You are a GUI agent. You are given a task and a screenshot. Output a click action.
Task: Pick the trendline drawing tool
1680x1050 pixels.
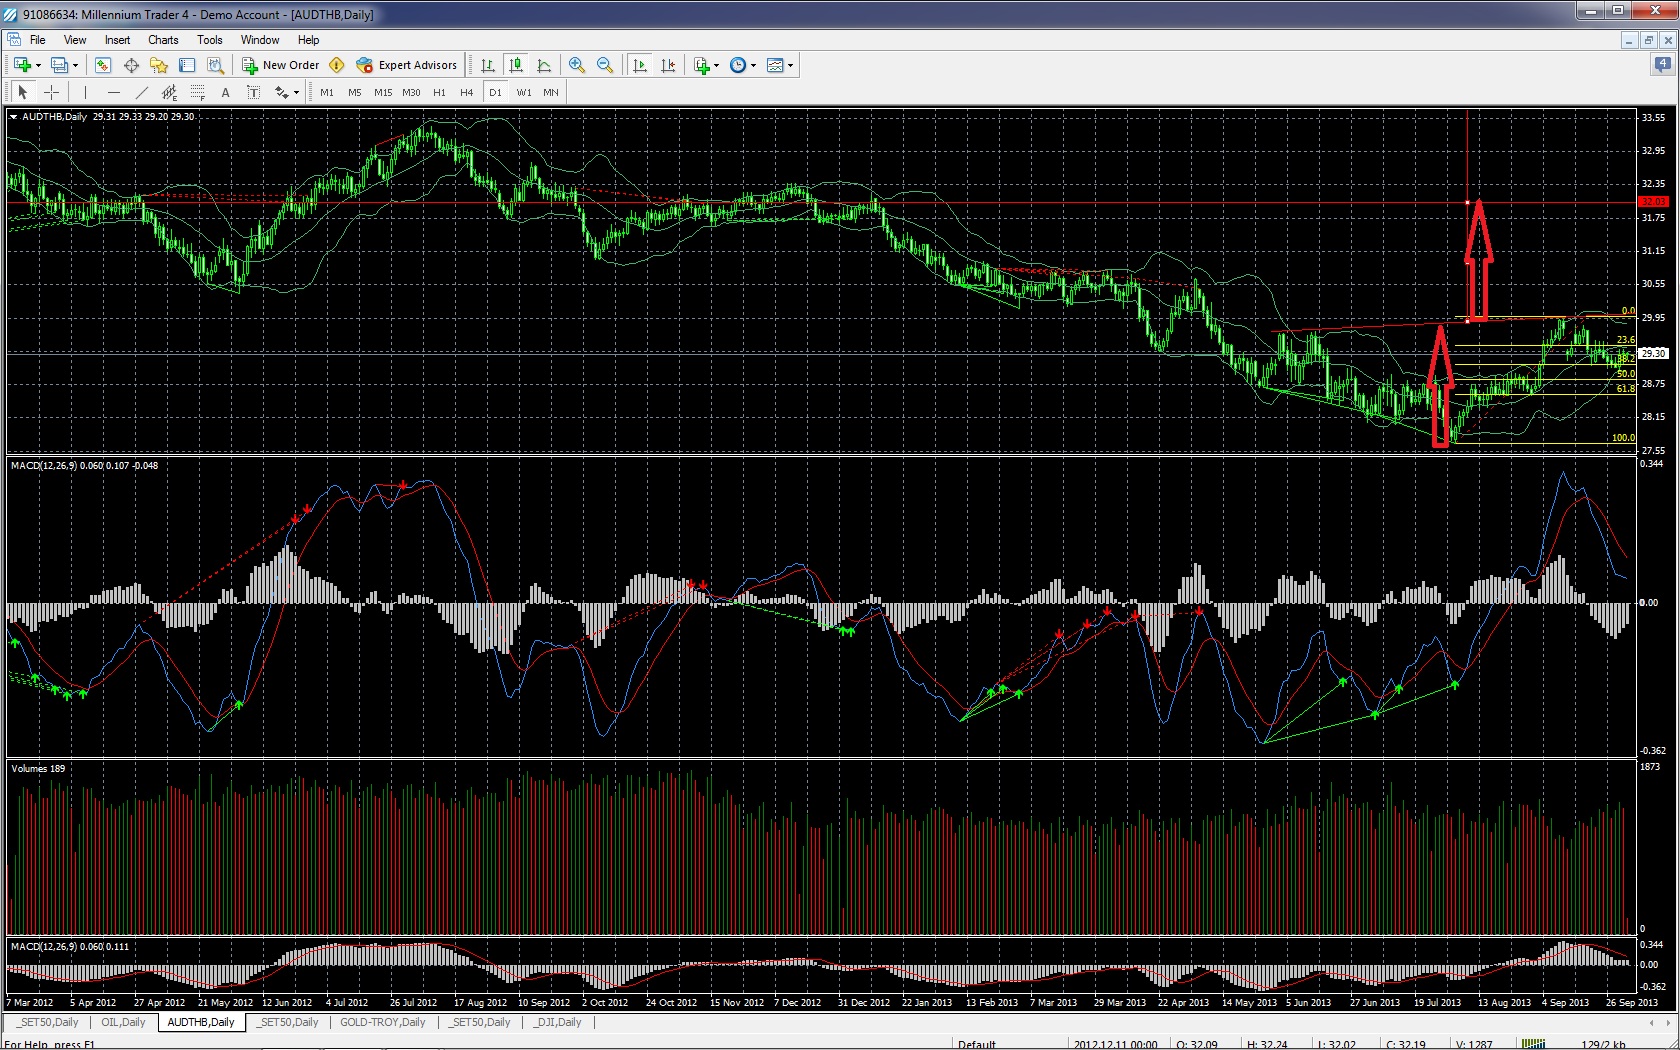142,92
